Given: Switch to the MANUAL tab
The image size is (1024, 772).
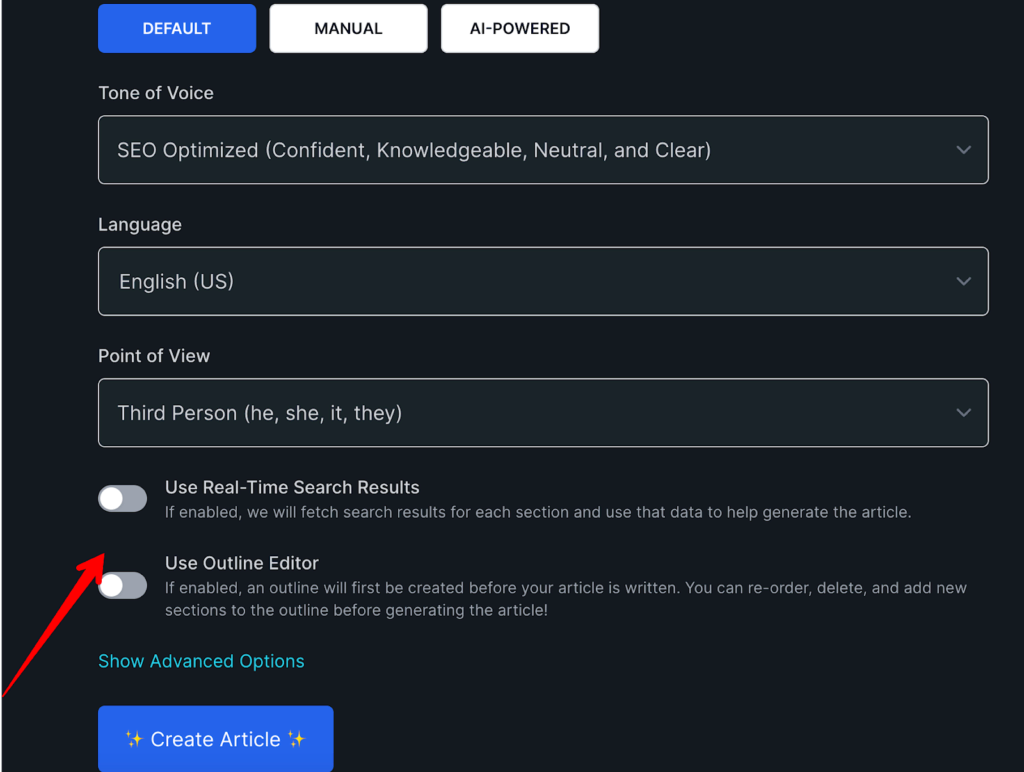Looking at the screenshot, I should point(348,28).
